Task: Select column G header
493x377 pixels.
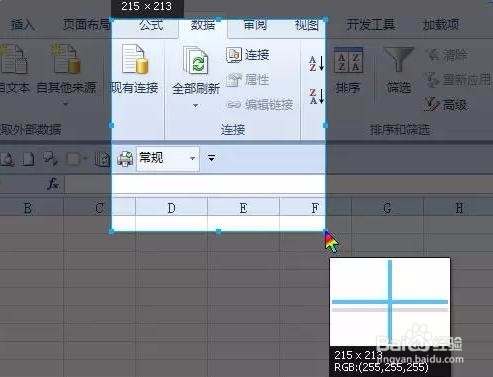Action: (387, 208)
